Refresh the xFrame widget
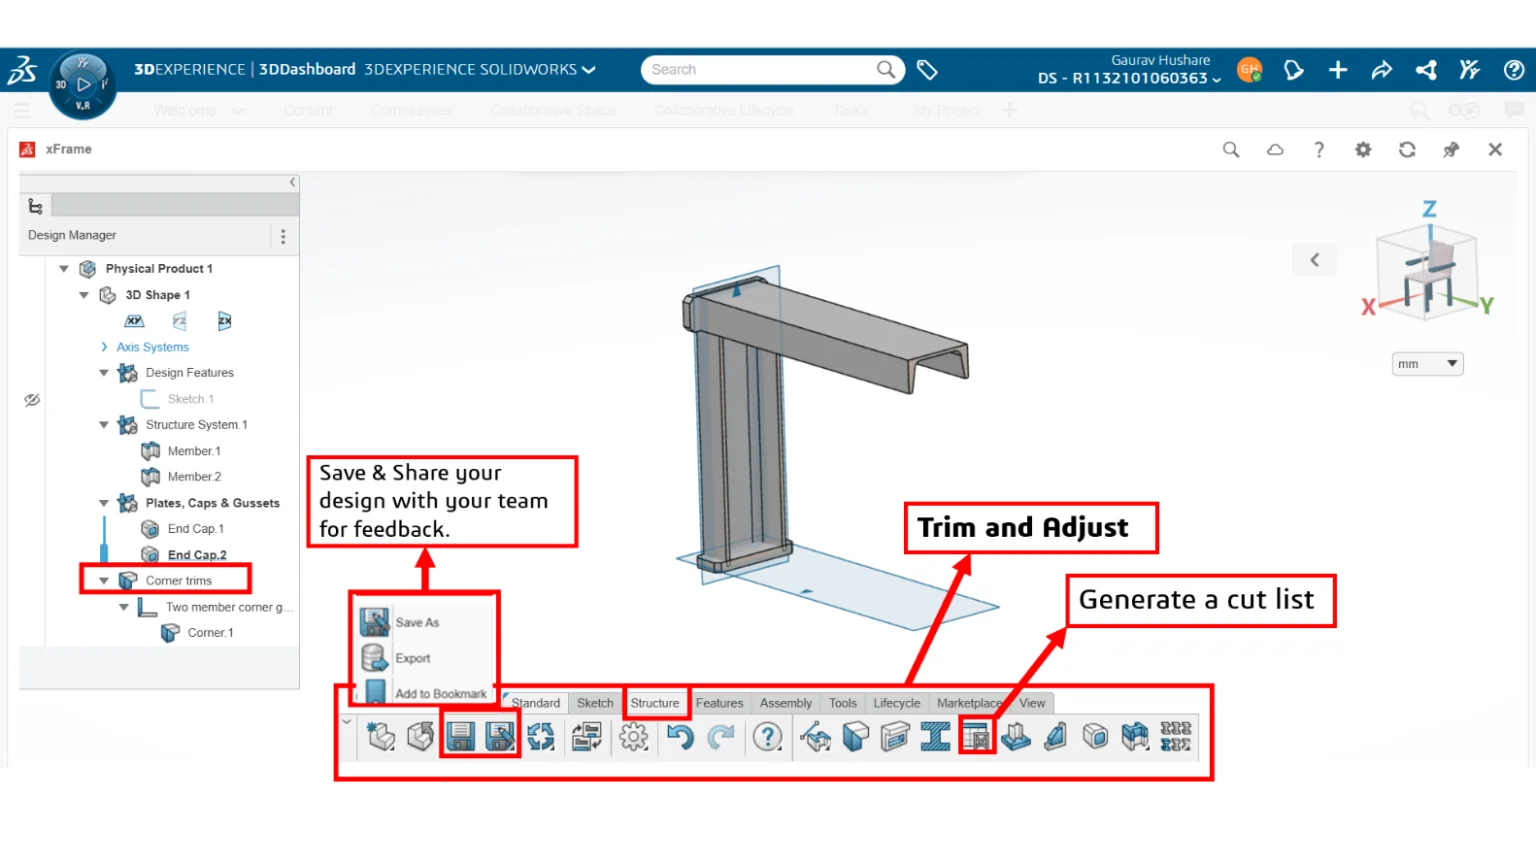Image resolution: width=1536 pixels, height=864 pixels. click(x=1407, y=150)
